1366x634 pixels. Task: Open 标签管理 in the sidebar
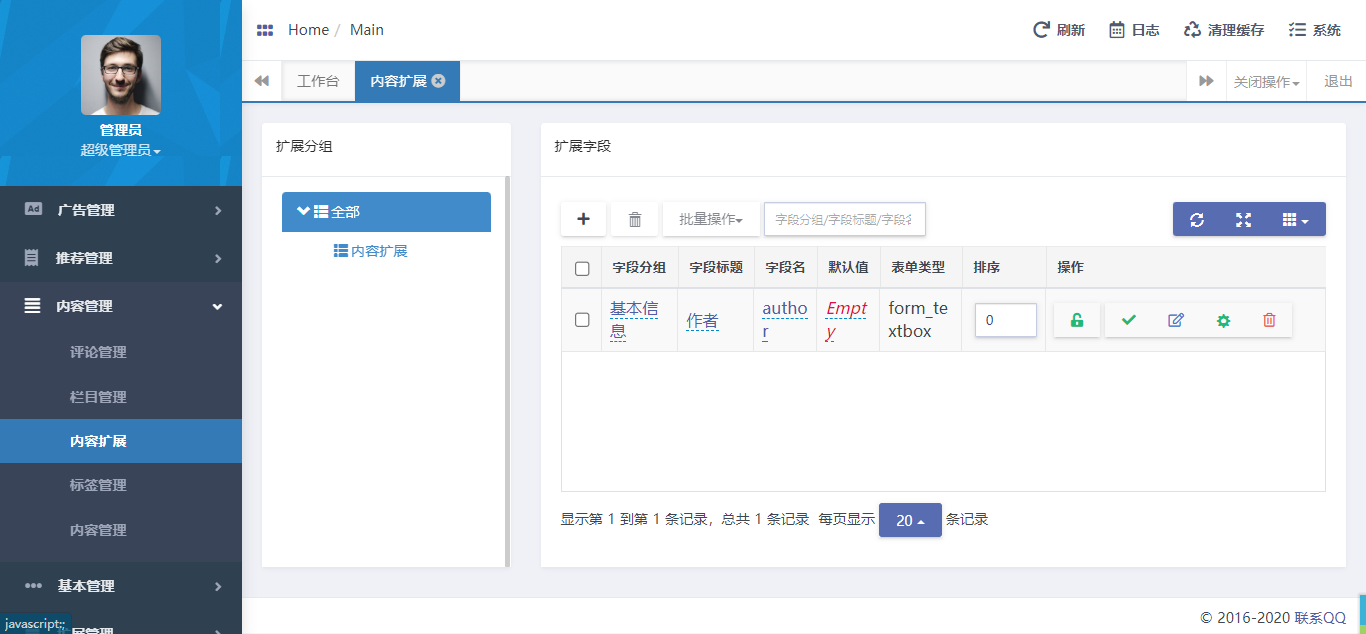[98, 485]
